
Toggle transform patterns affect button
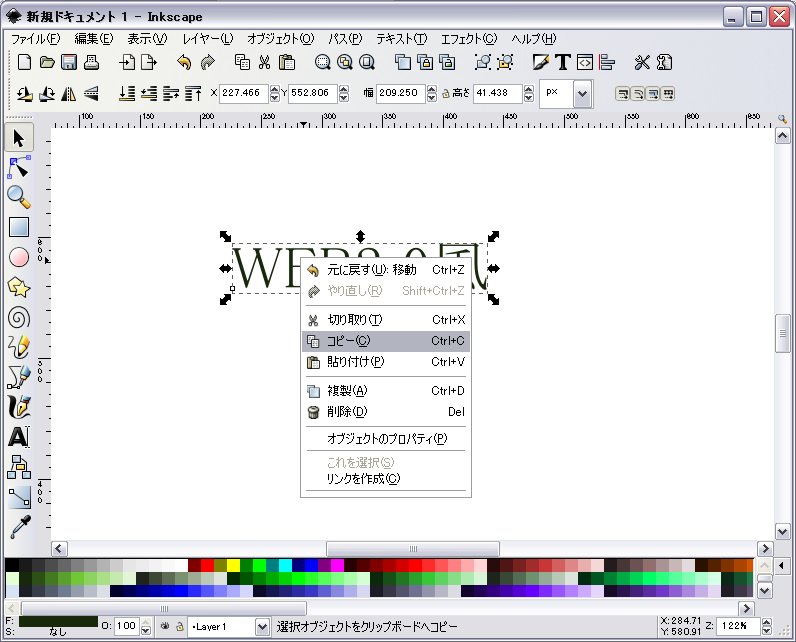tap(668, 93)
